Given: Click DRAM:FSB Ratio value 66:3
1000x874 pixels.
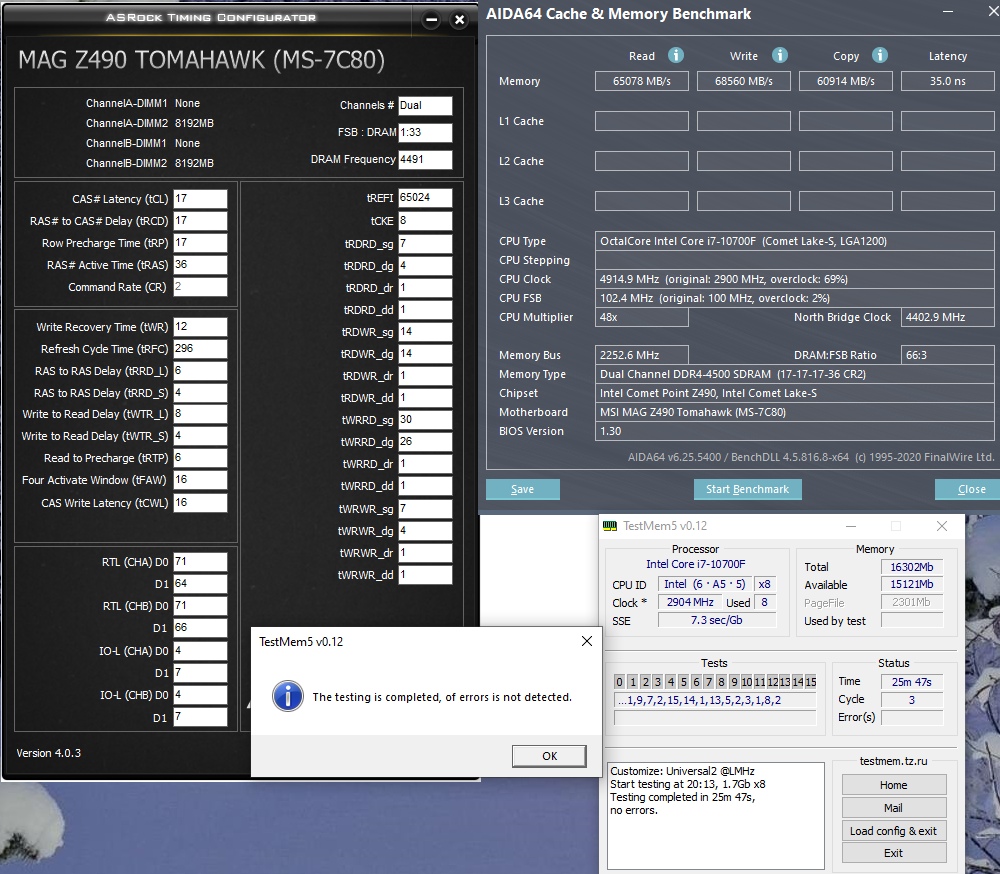Looking at the screenshot, I should [x=948, y=355].
